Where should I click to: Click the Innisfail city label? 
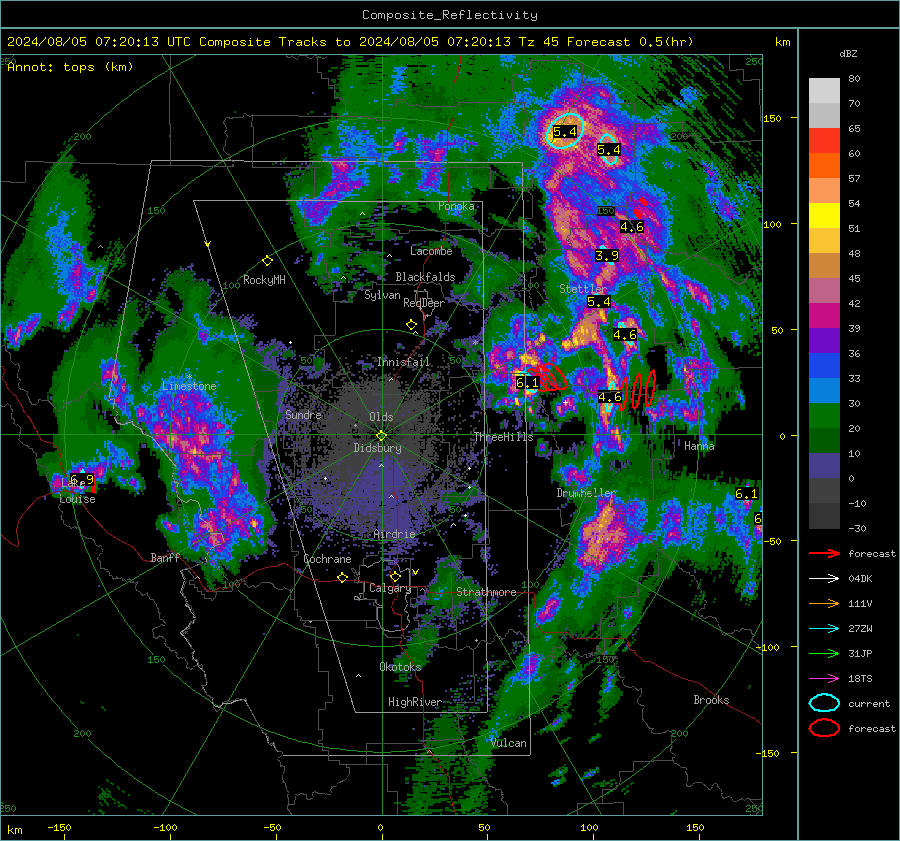pyautogui.click(x=404, y=362)
